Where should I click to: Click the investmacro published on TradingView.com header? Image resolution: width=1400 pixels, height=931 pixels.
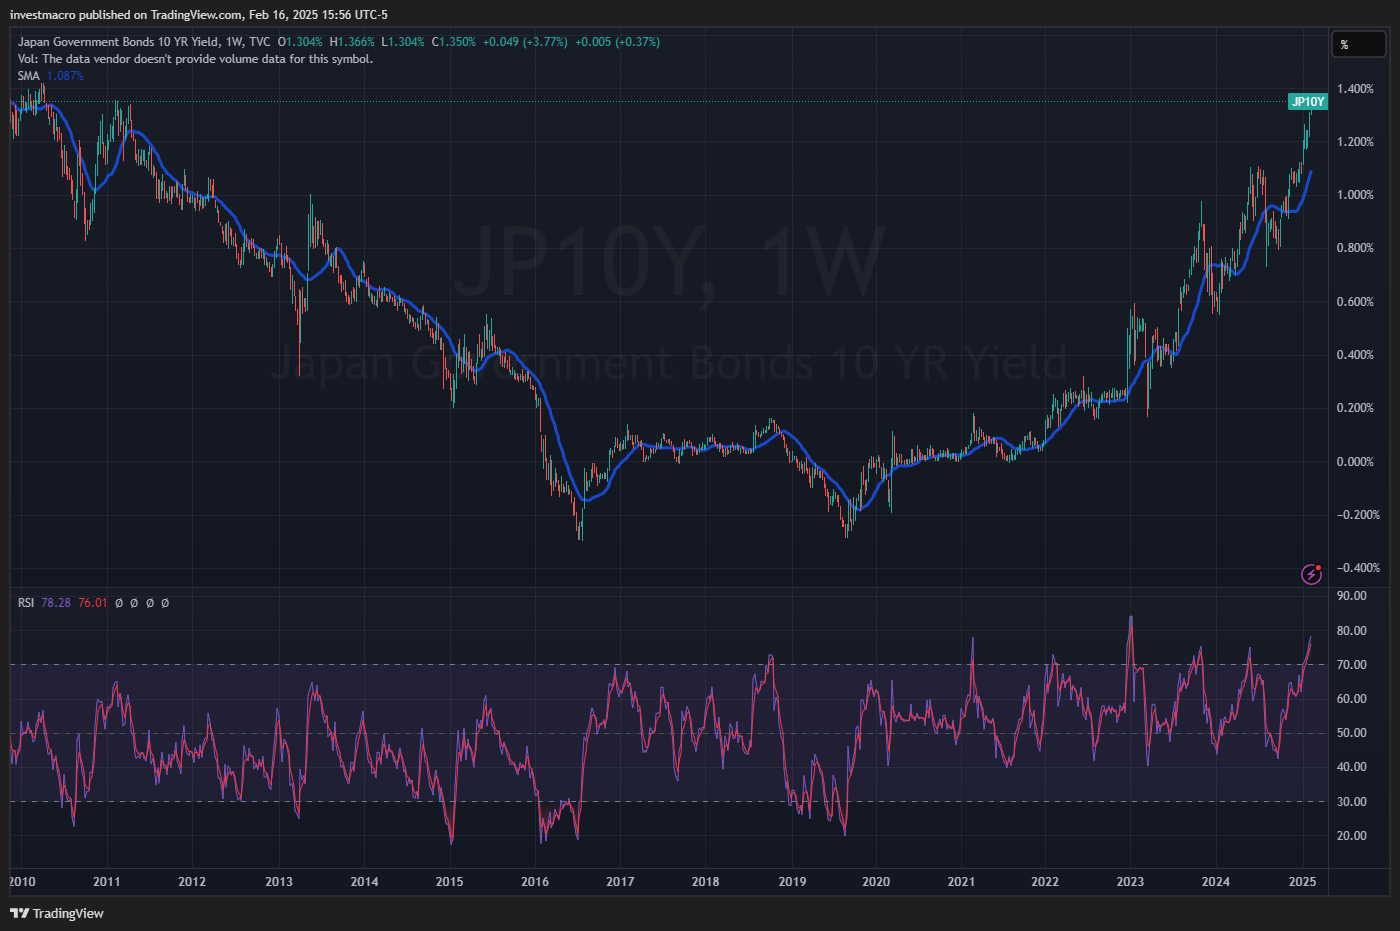pyautogui.click(x=198, y=15)
